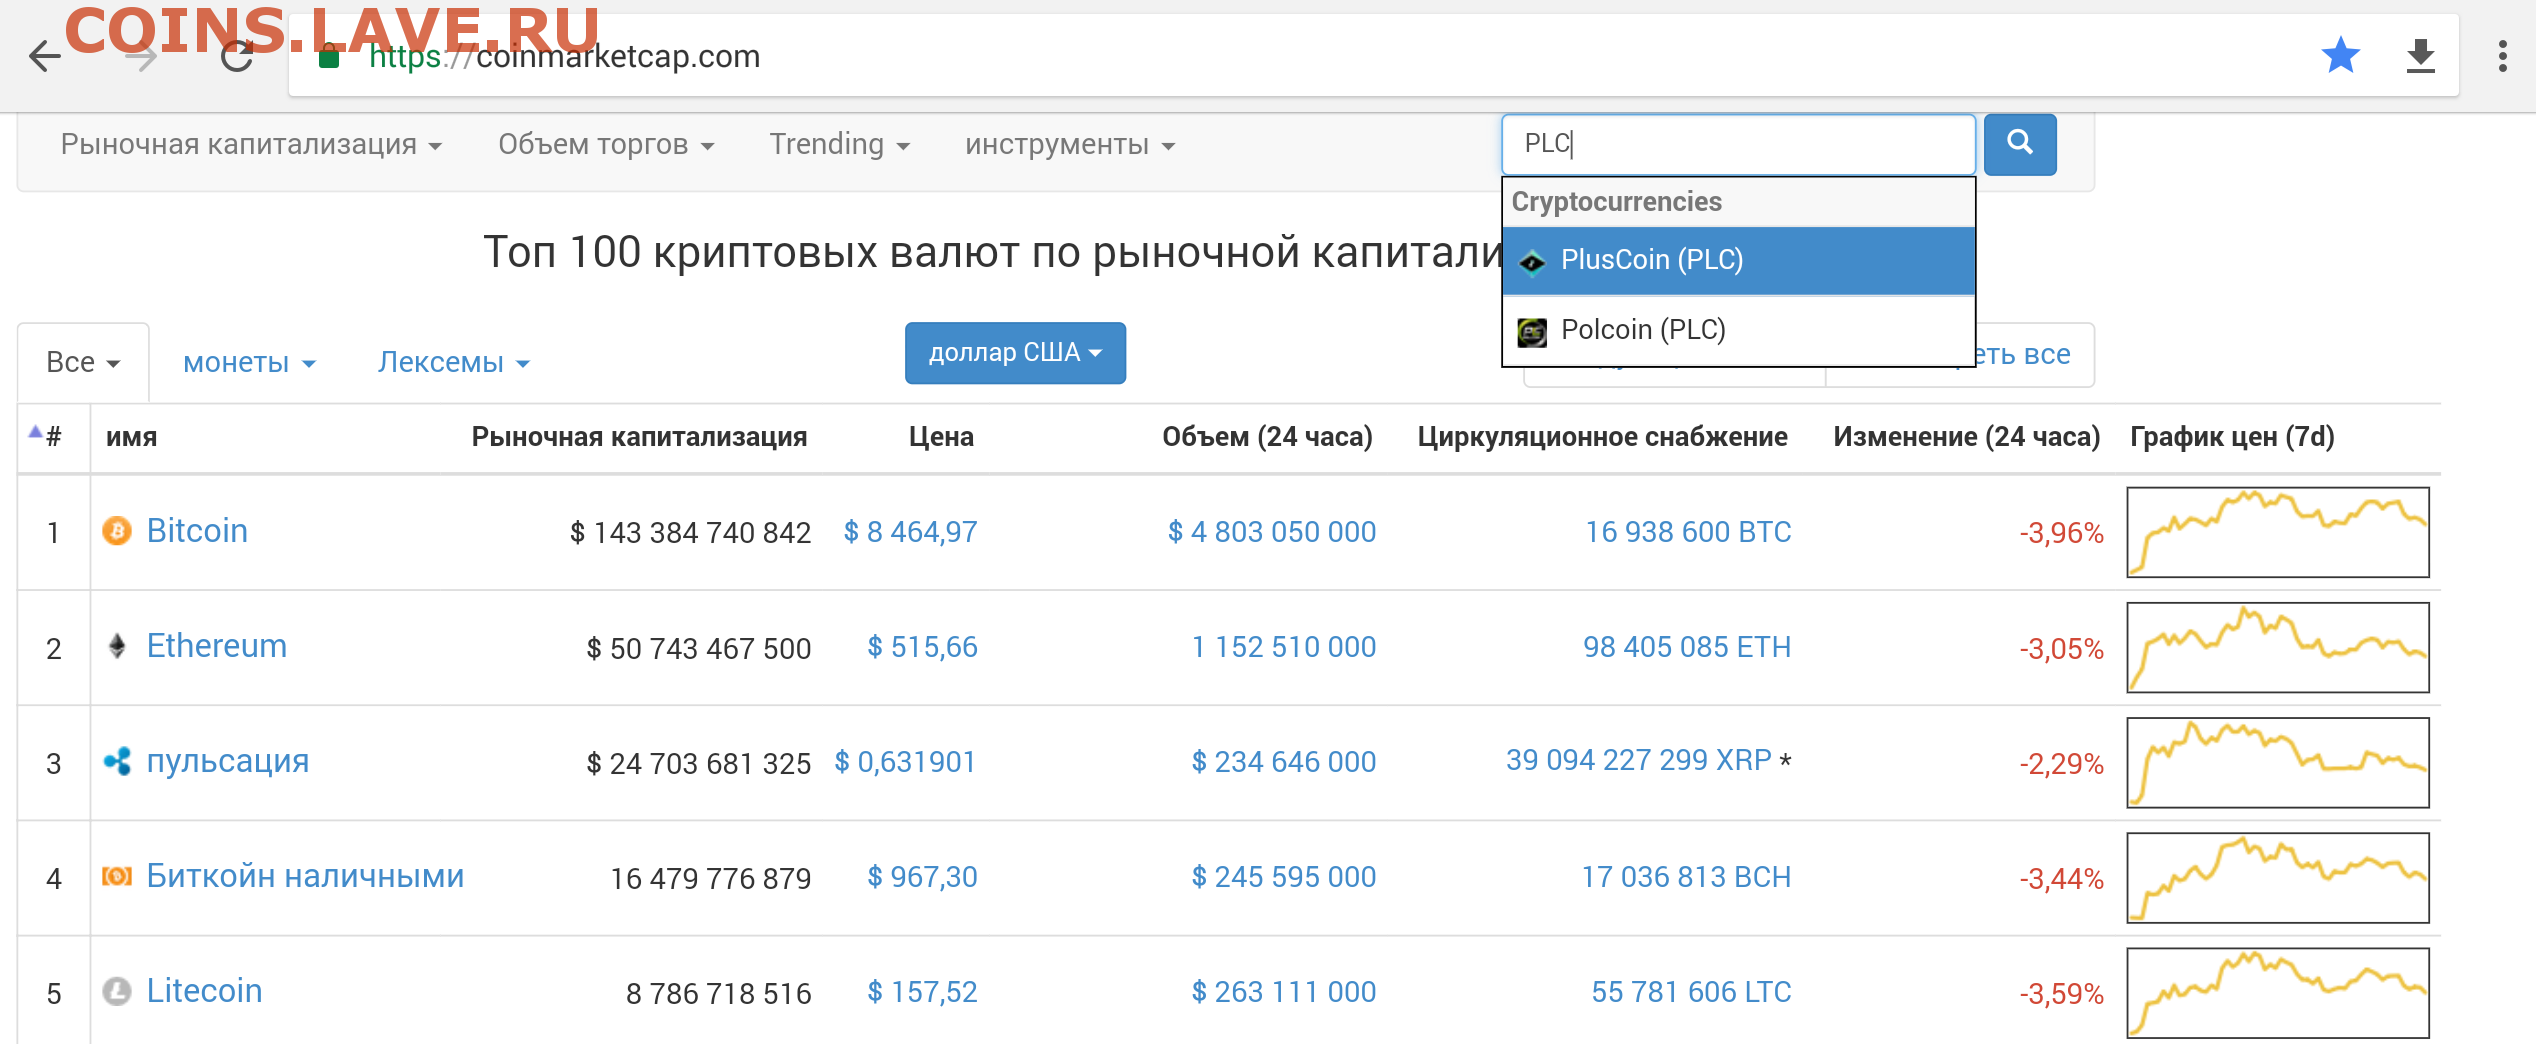Click the XRP 7-day price chart
Viewport: 2536px width, 1044px height.
2278,762
